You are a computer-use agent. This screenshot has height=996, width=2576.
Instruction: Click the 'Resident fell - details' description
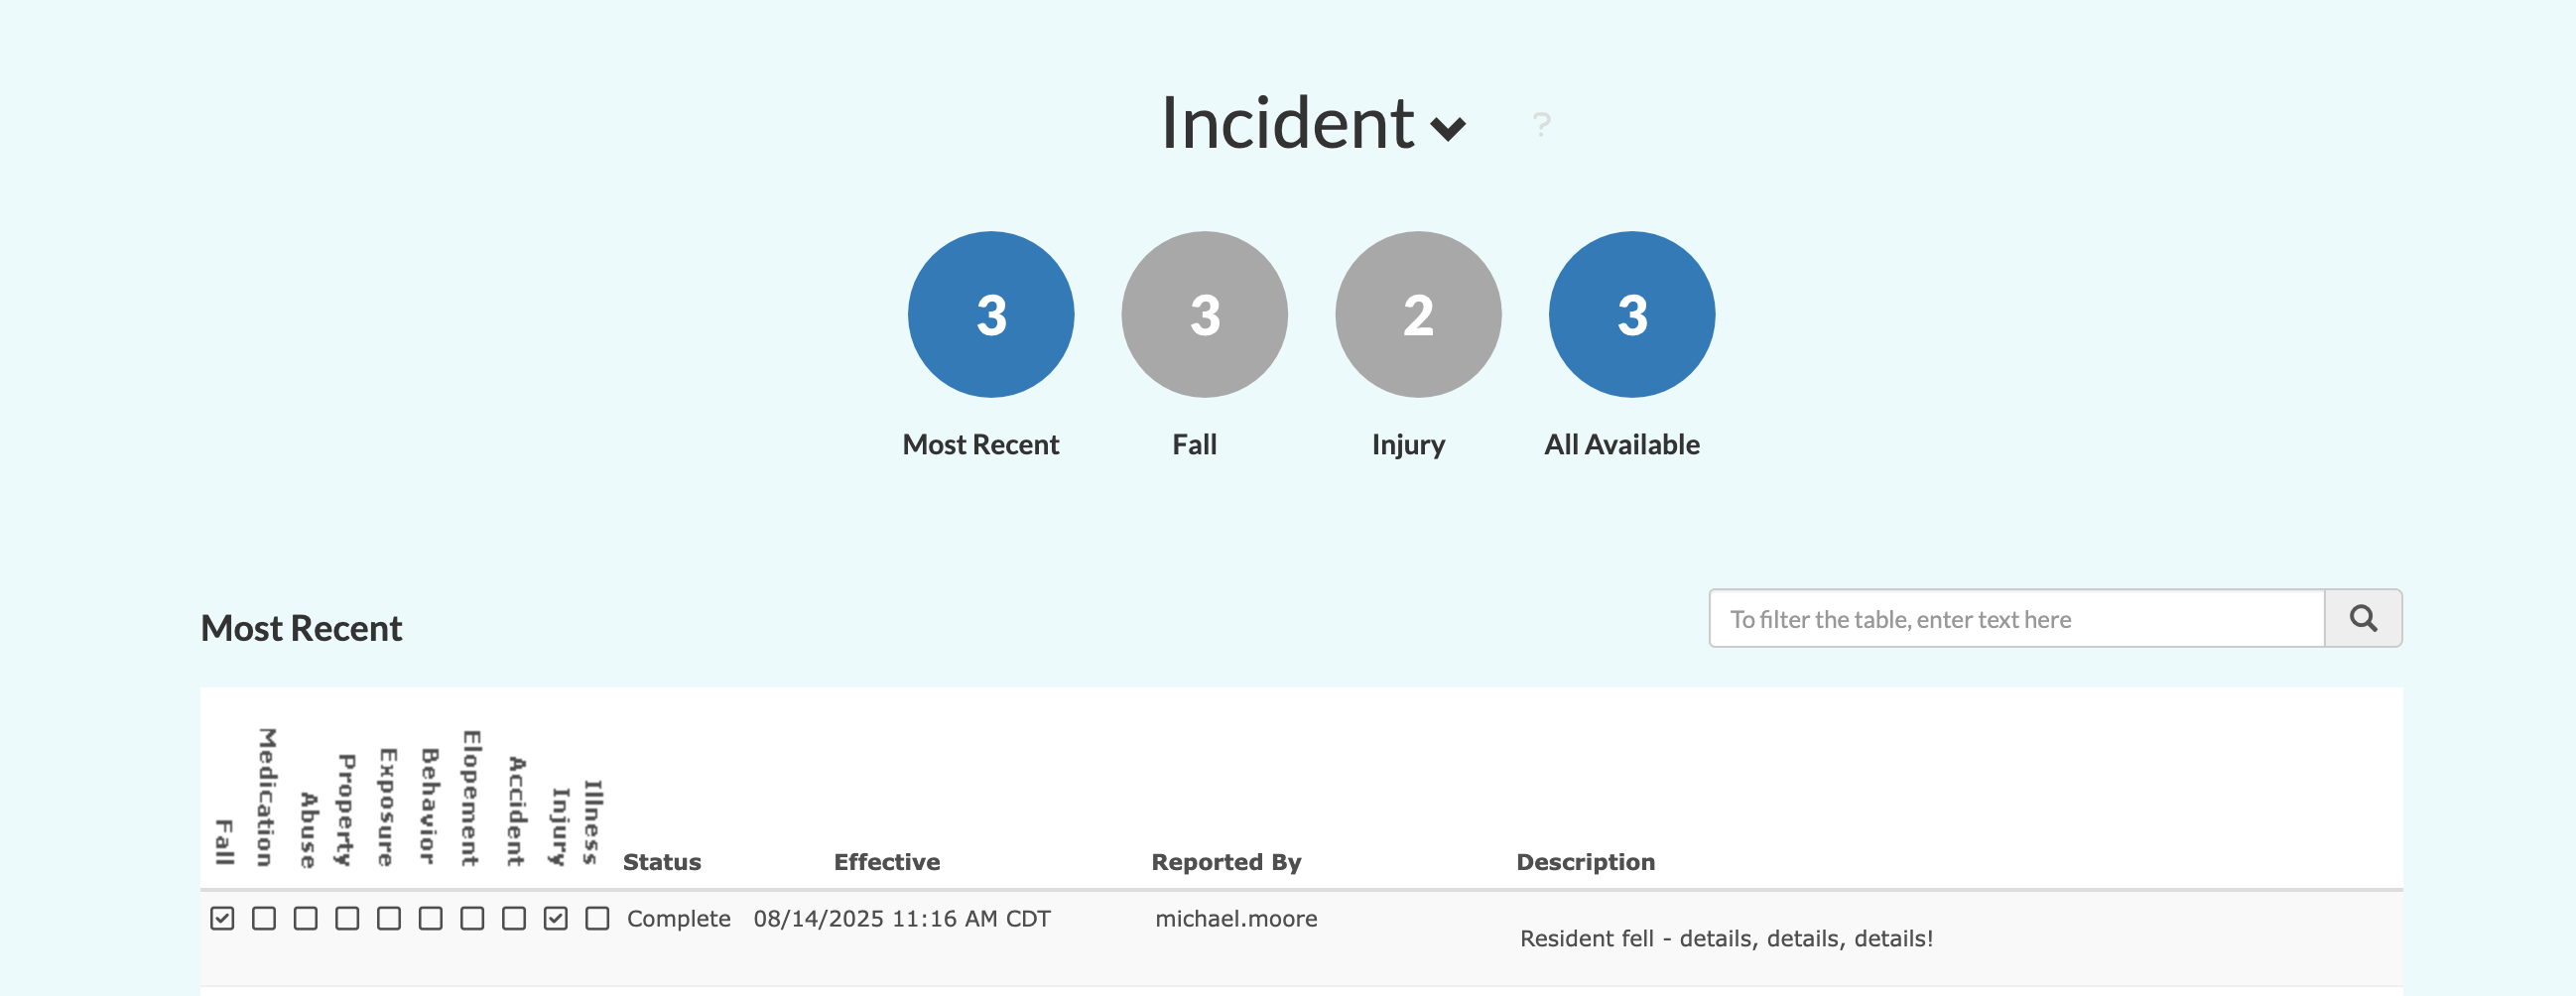1727,938
